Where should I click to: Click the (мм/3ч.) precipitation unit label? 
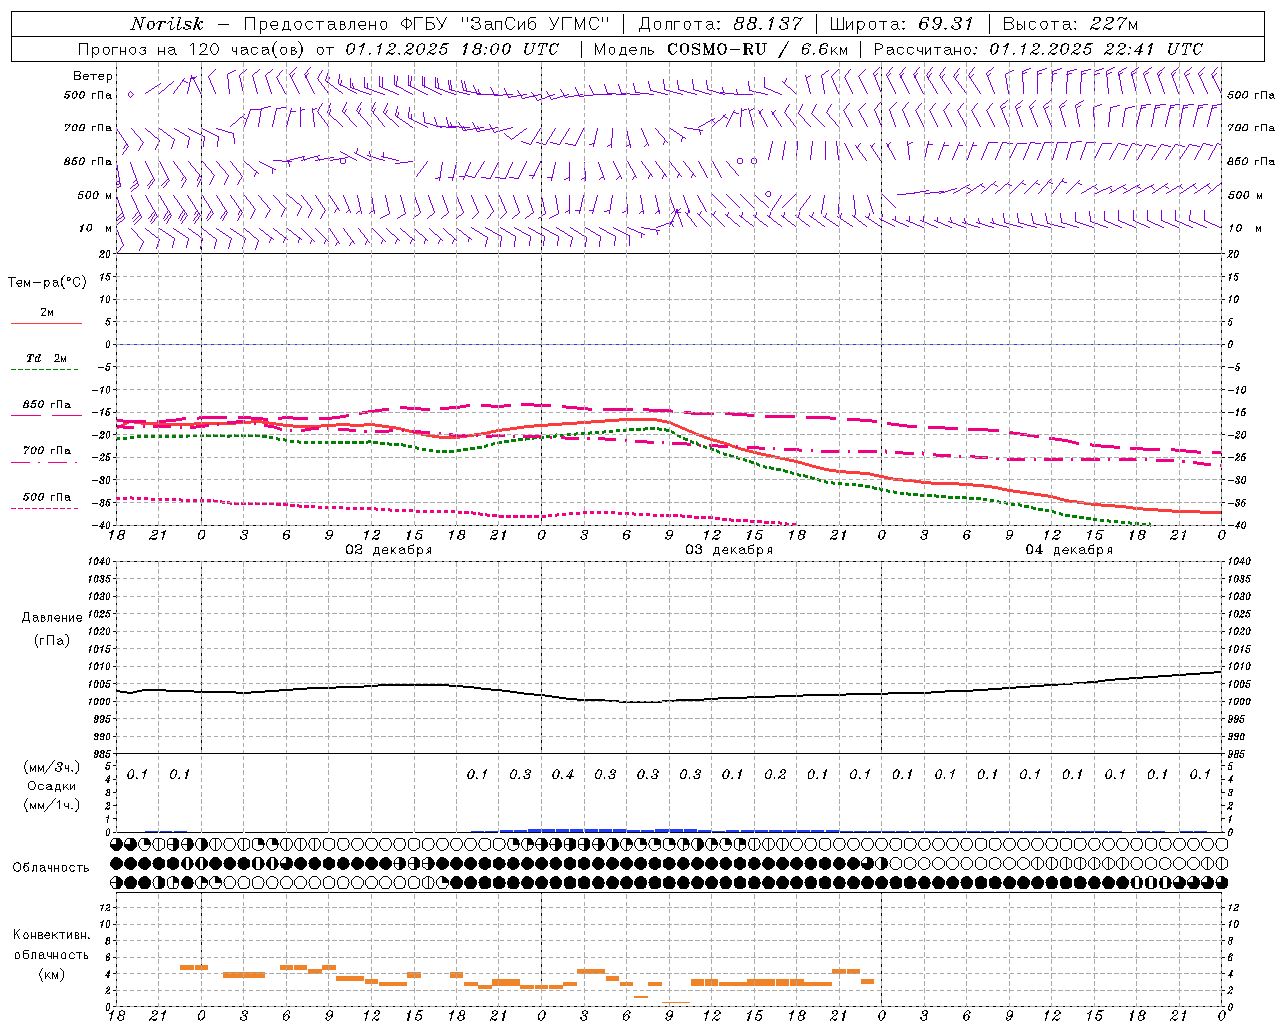[51, 767]
